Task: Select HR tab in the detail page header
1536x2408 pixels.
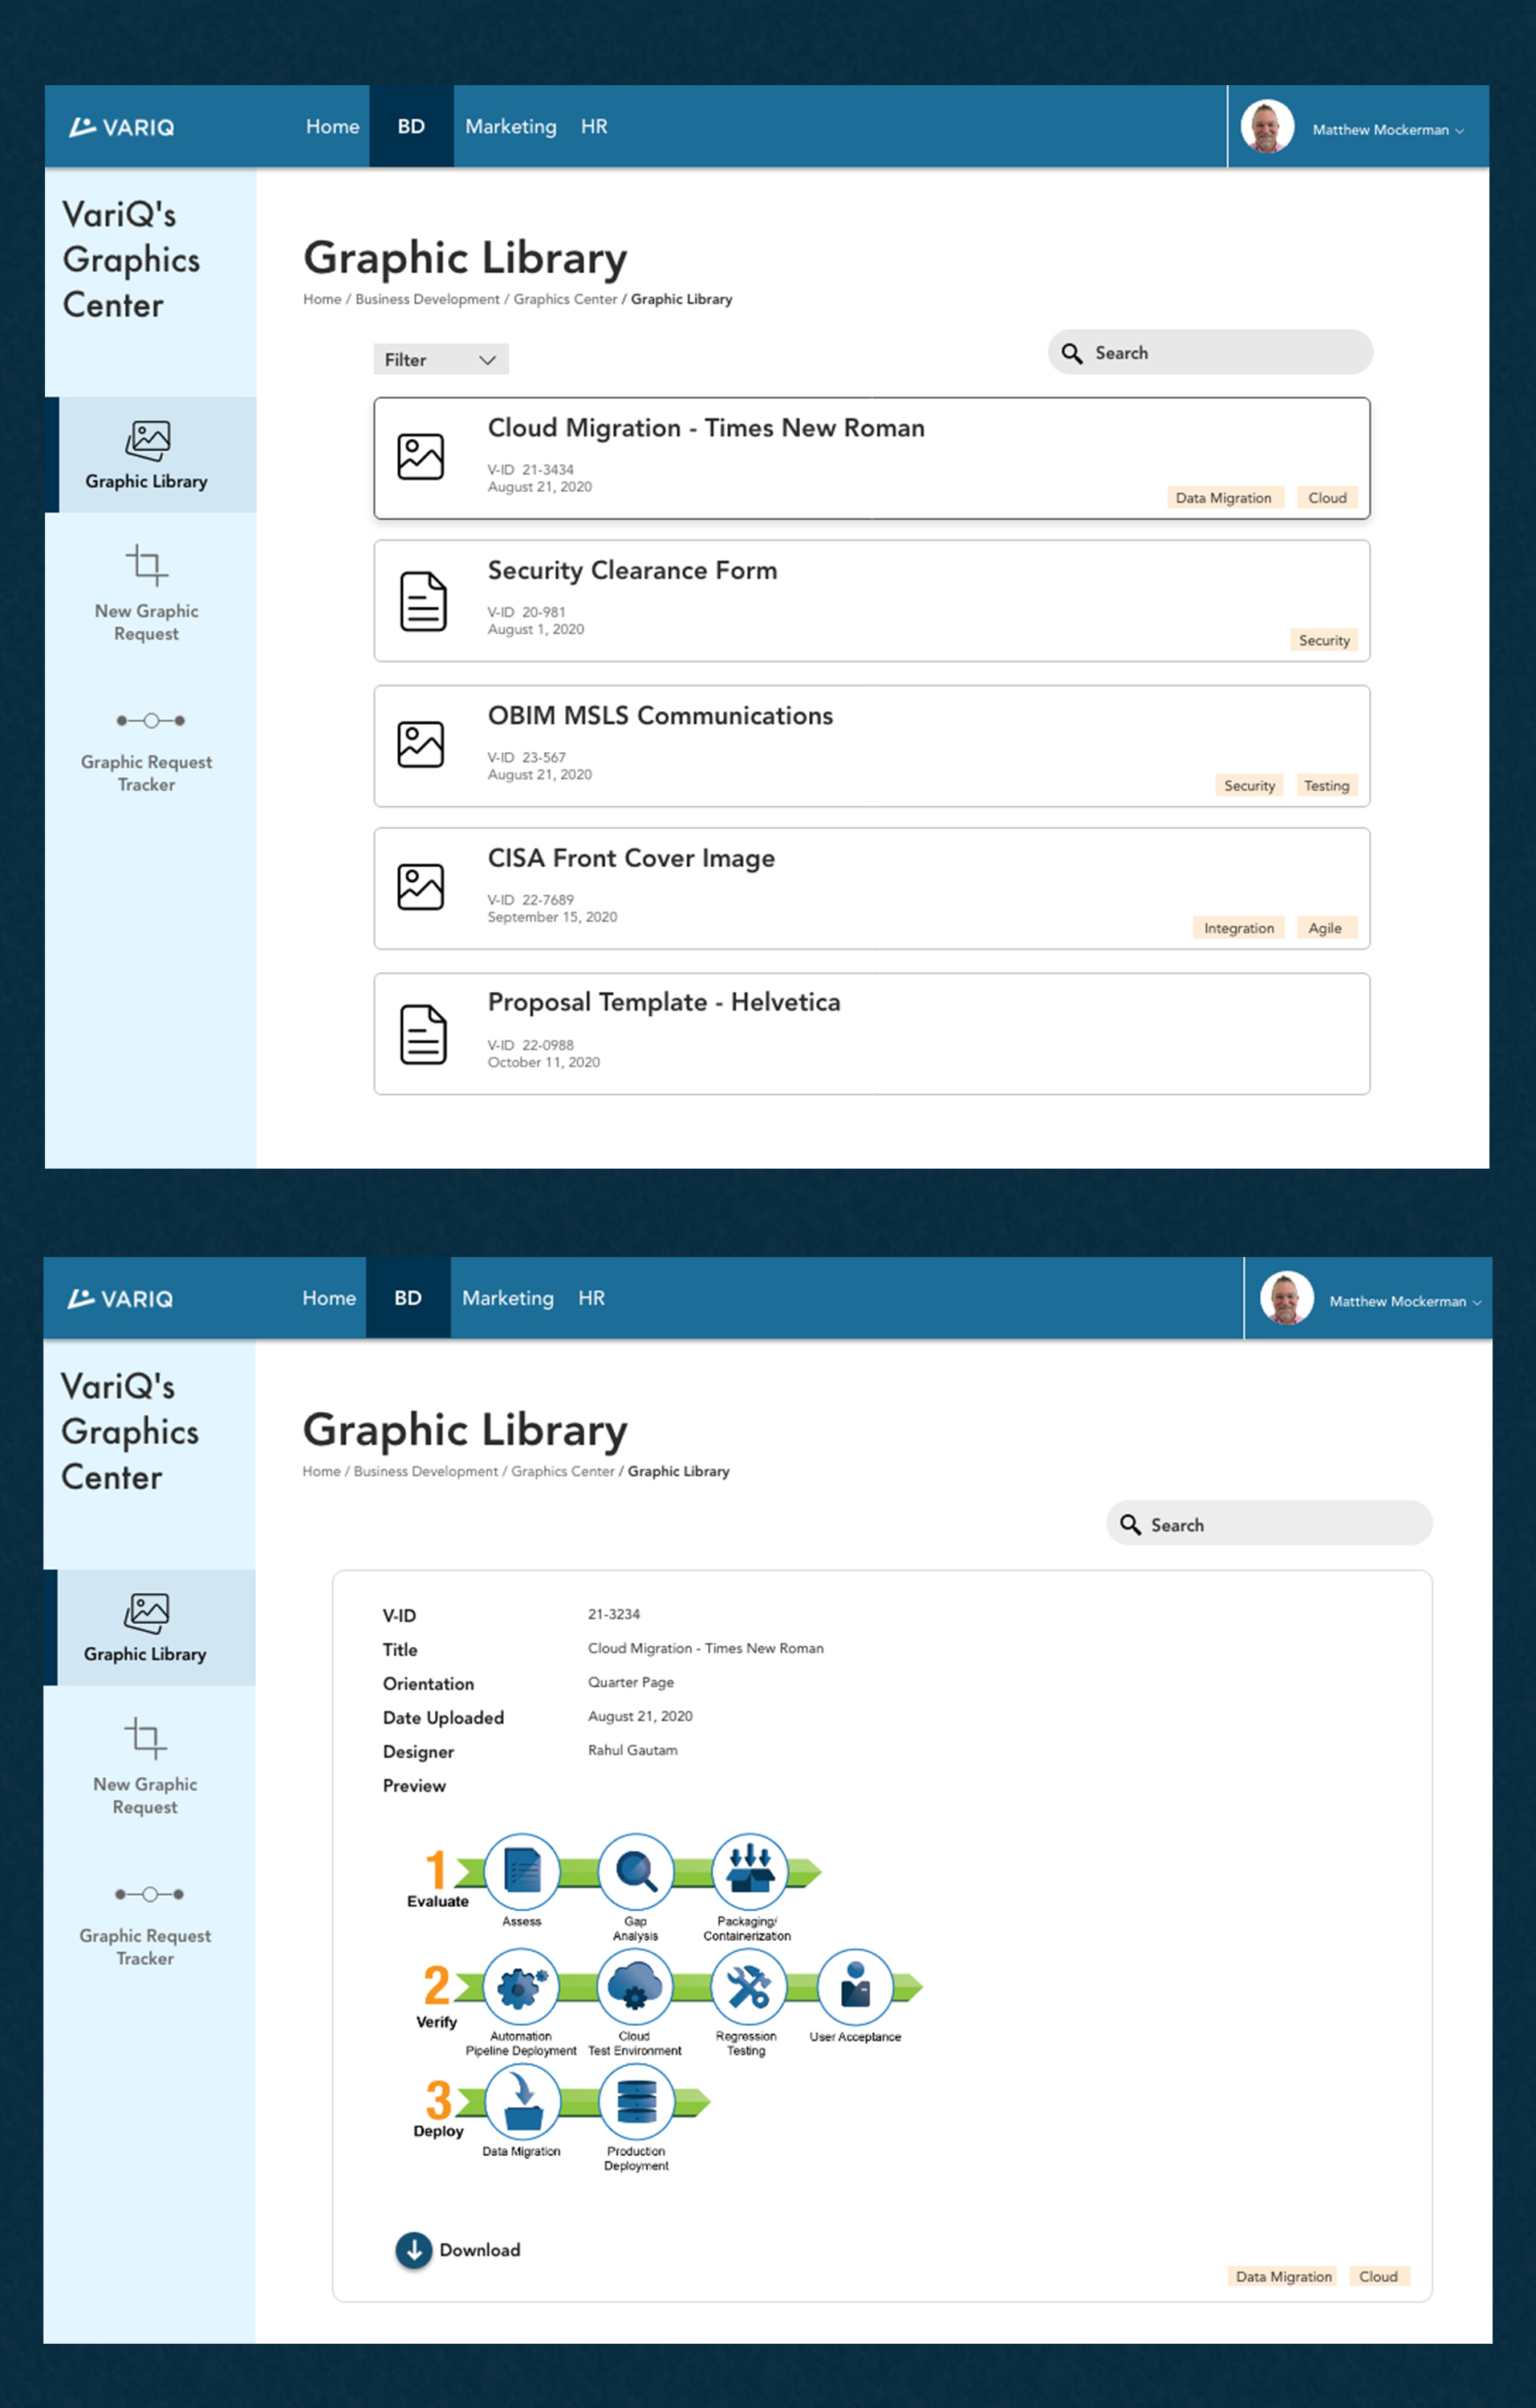Action: pyautogui.click(x=591, y=1298)
